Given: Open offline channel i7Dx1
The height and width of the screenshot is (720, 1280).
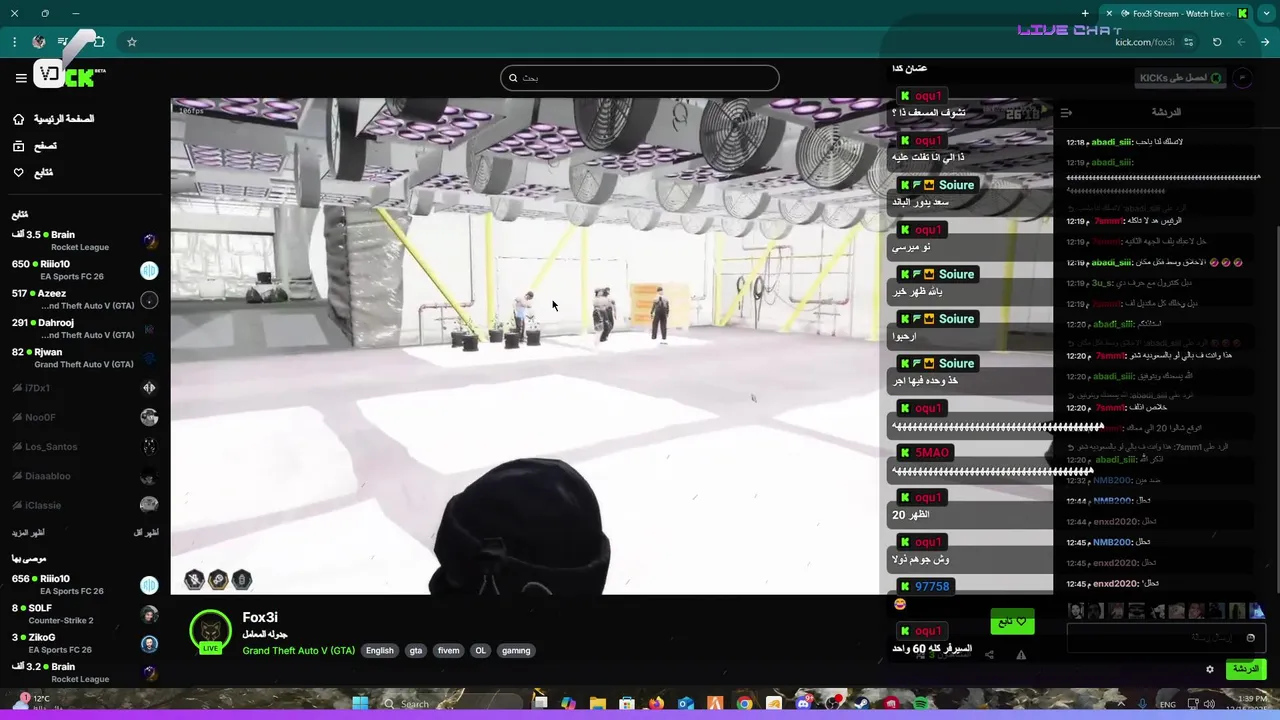Looking at the screenshot, I should (x=85, y=388).
